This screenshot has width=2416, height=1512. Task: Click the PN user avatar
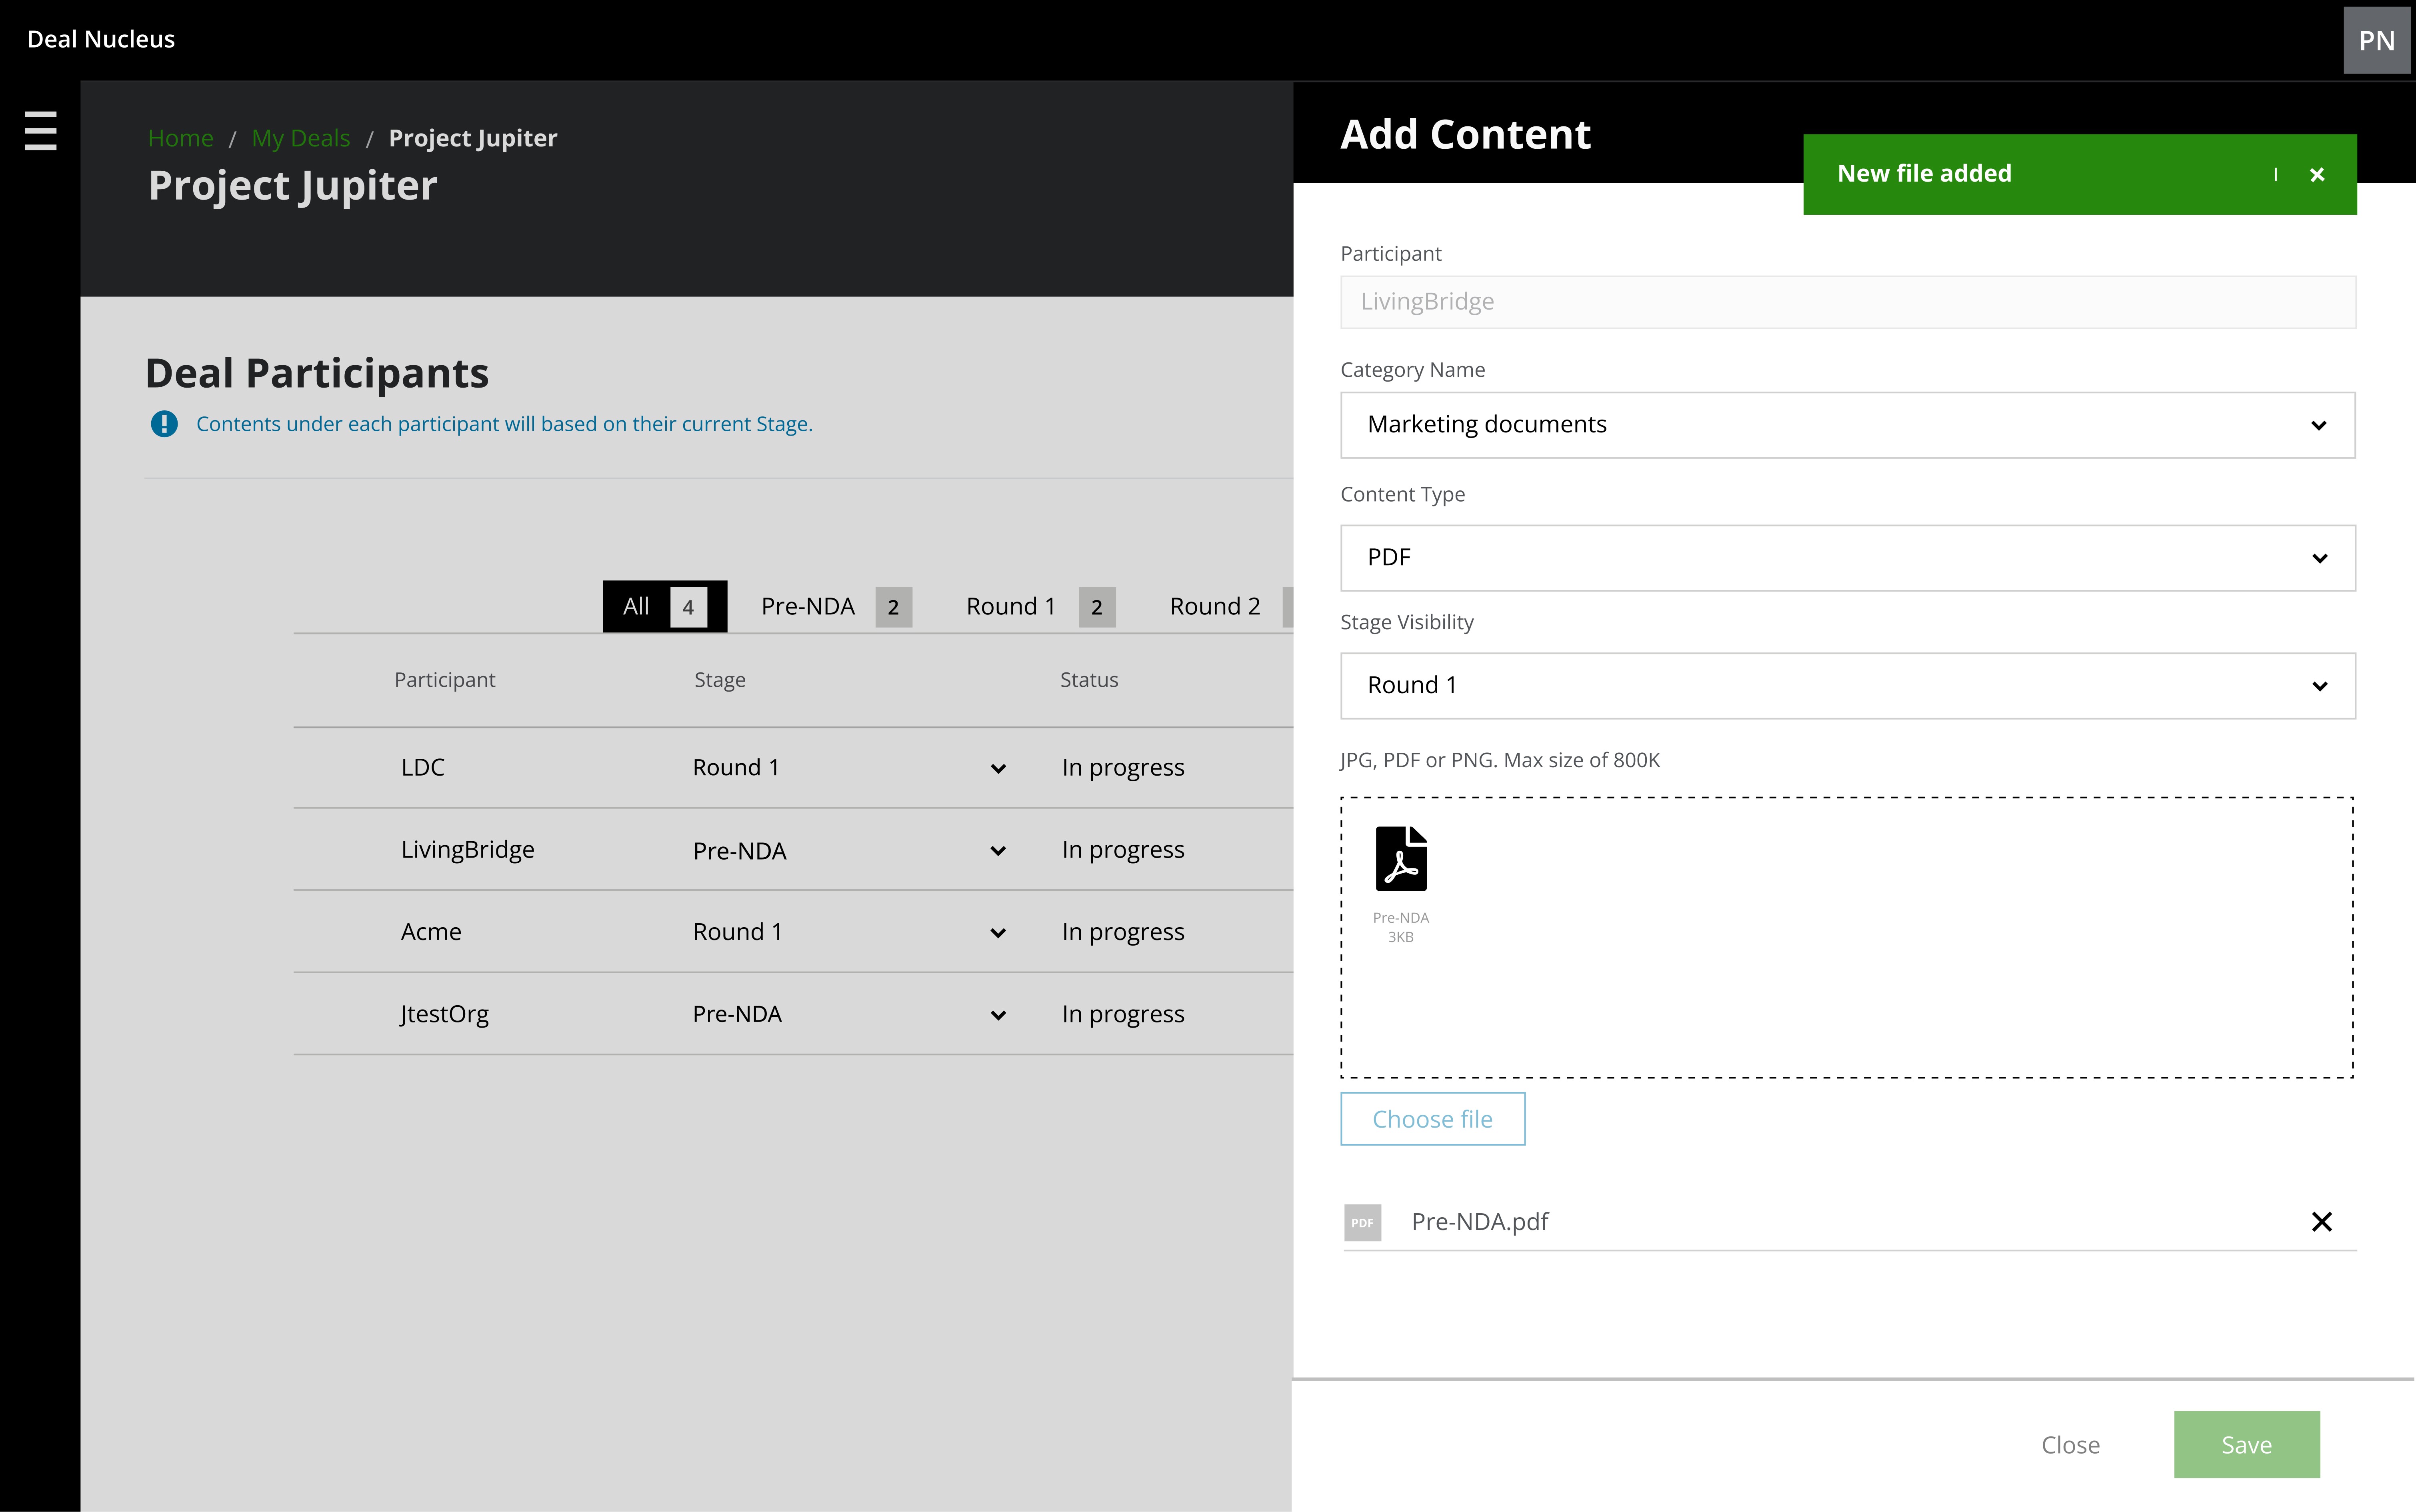click(x=2376, y=40)
